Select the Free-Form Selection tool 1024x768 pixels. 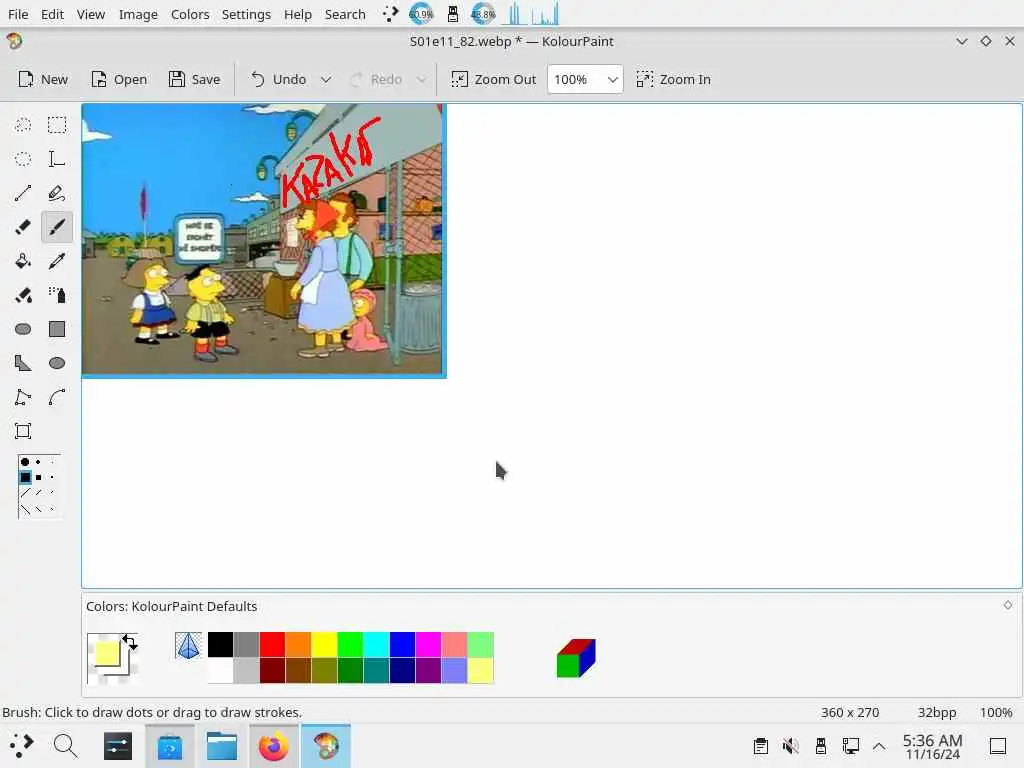point(23,125)
